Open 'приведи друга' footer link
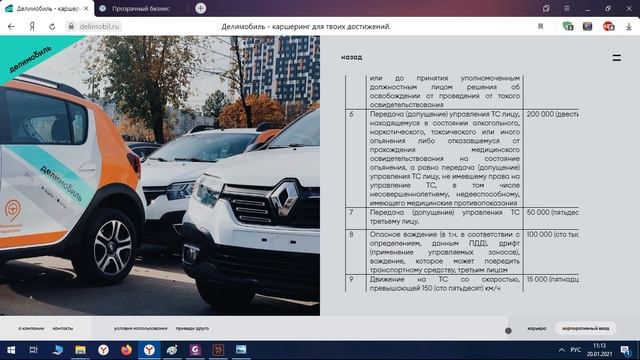The height and width of the screenshot is (360, 640). (192, 328)
